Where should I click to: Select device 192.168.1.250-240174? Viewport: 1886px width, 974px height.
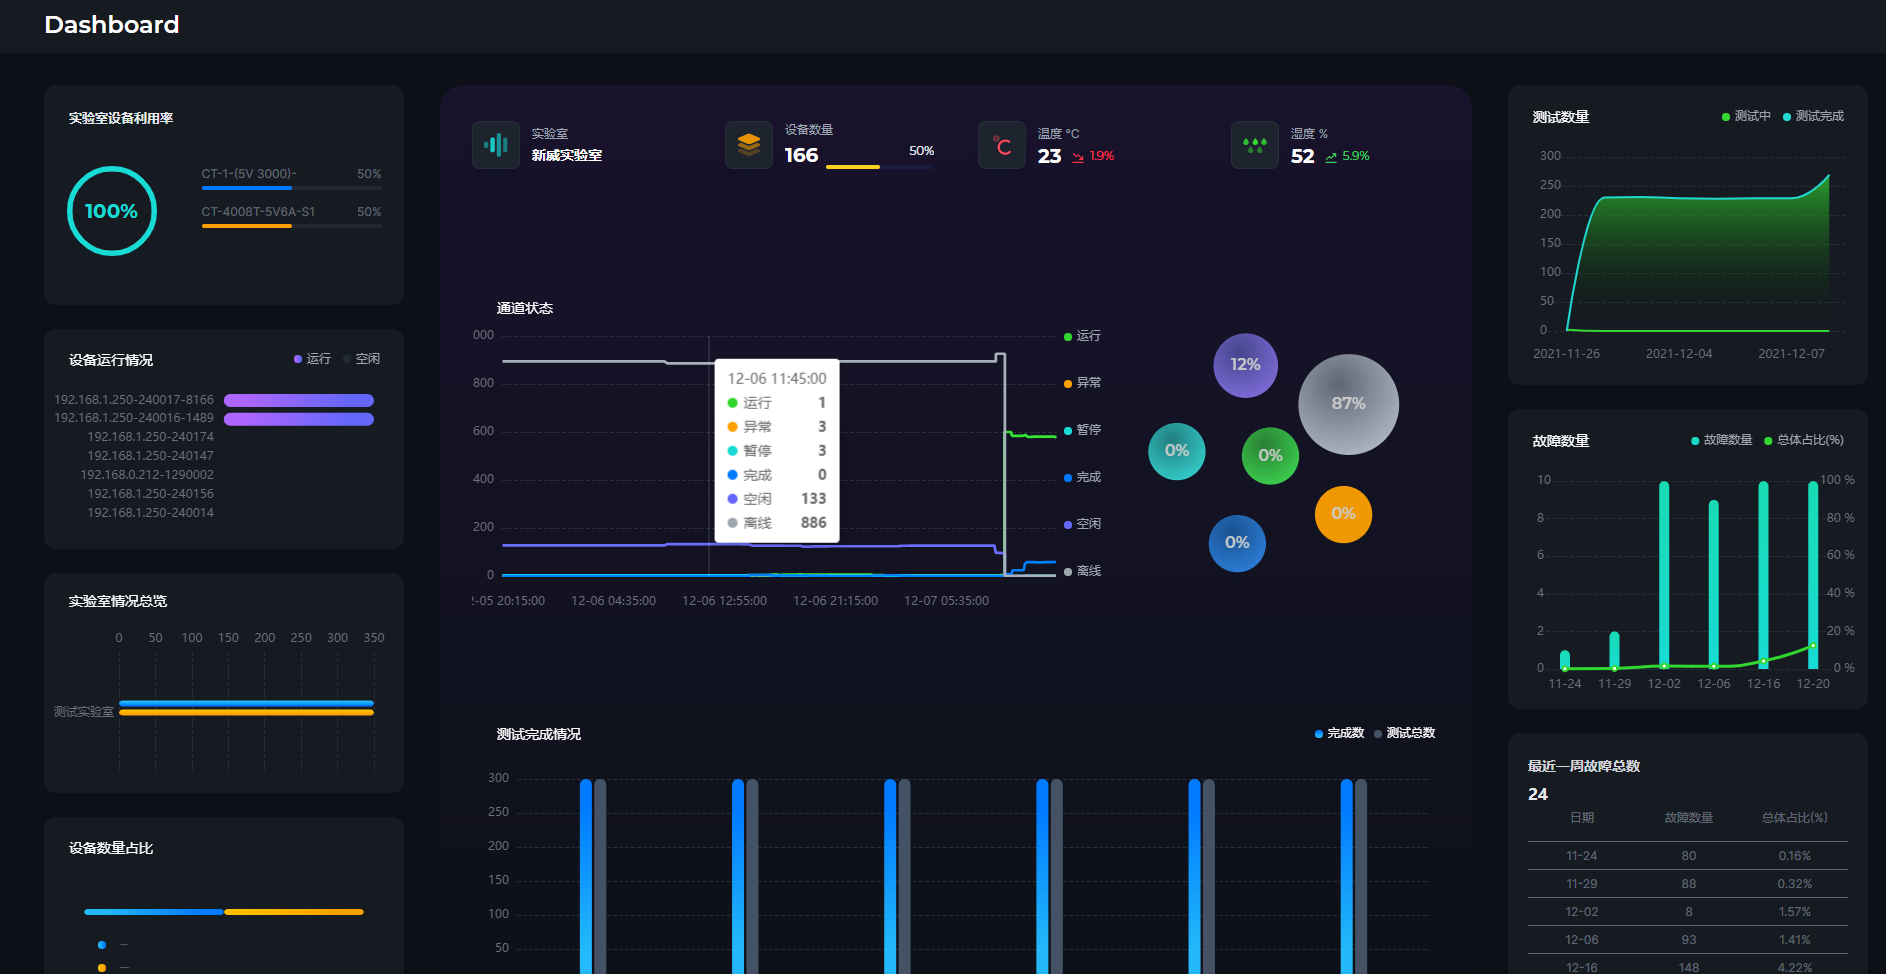[150, 437]
